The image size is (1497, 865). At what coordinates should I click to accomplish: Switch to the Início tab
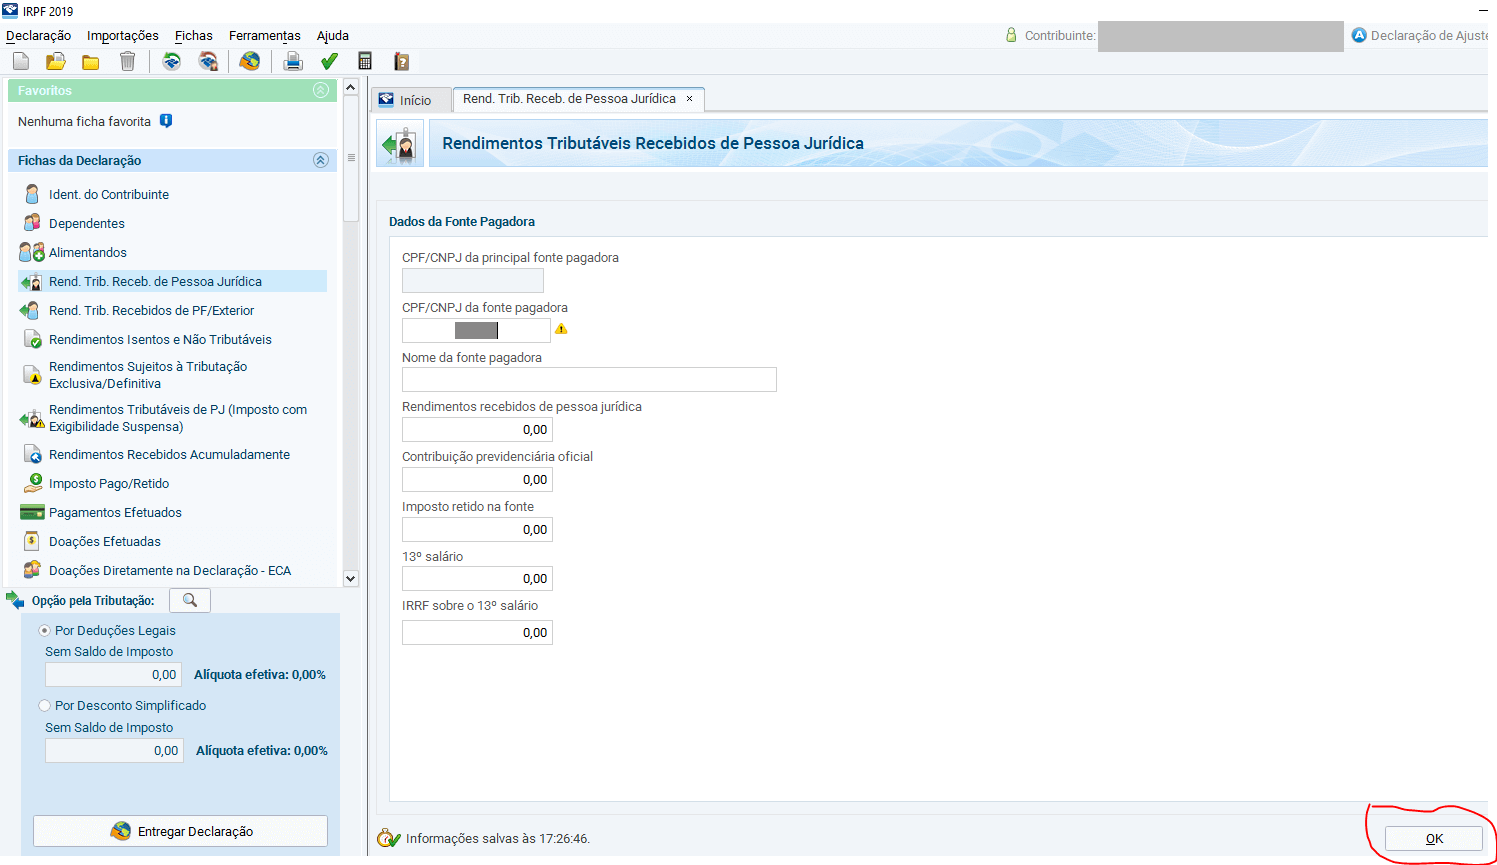411,100
